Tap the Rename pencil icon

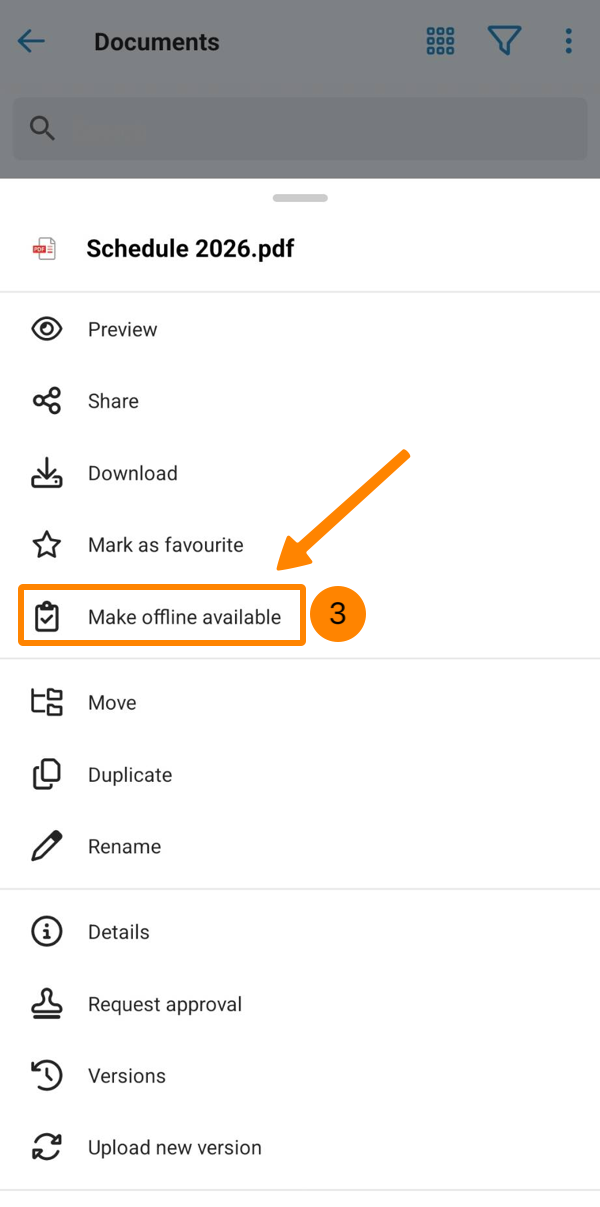(x=46, y=846)
